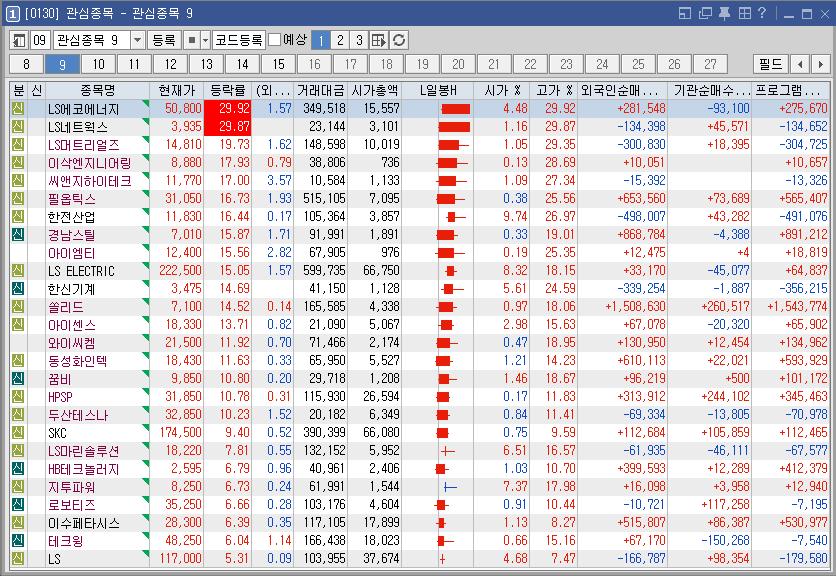Click the window layout icon left of duplicate icon
Viewport: 836px width, 576px height.
point(685,13)
